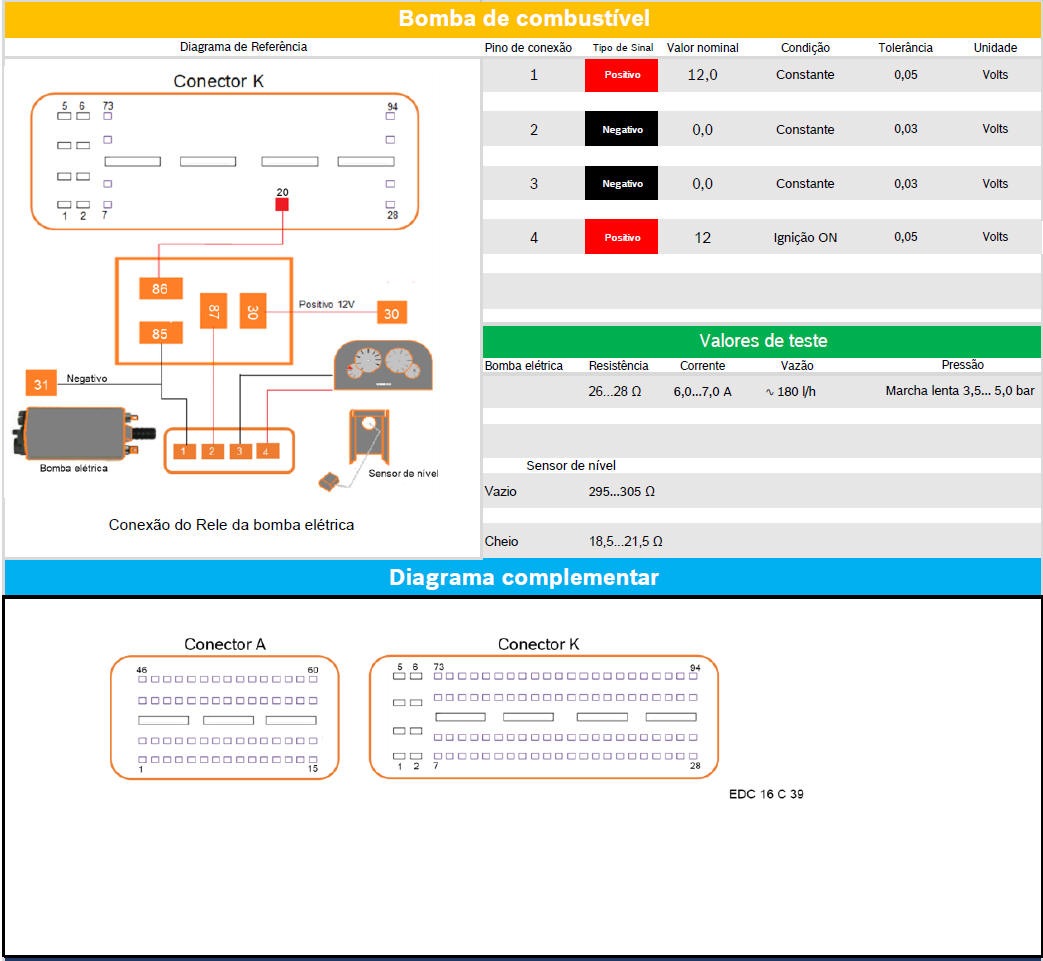Click the Conector A pinout diagram
The width and height of the screenshot is (1043, 961).
point(225,718)
